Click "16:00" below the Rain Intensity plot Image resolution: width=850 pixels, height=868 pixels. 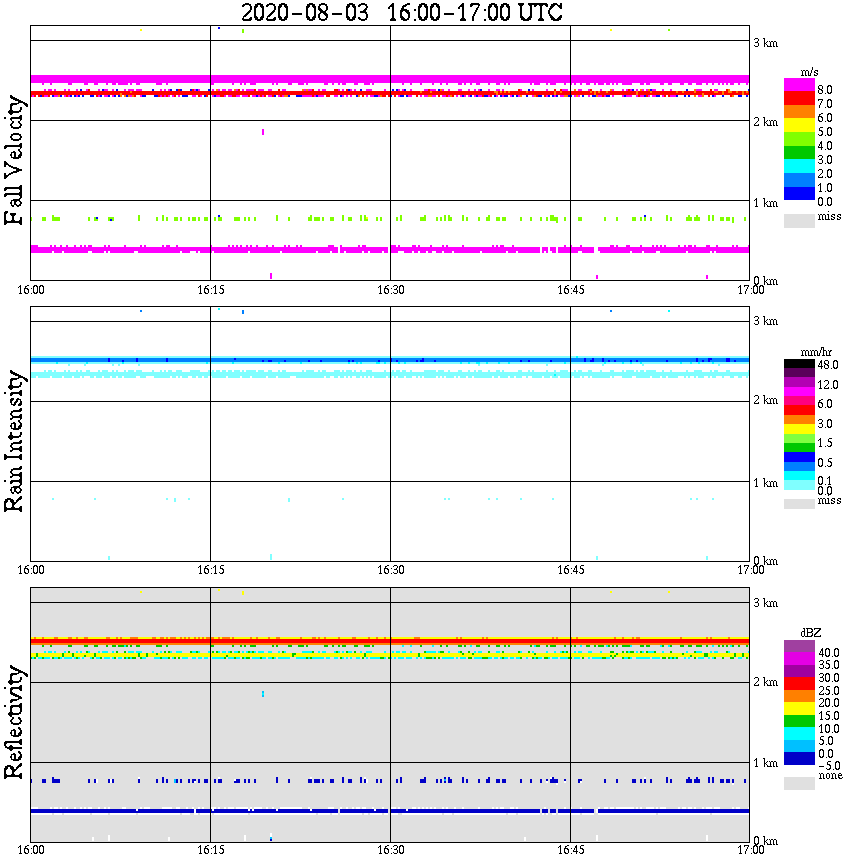(30, 570)
